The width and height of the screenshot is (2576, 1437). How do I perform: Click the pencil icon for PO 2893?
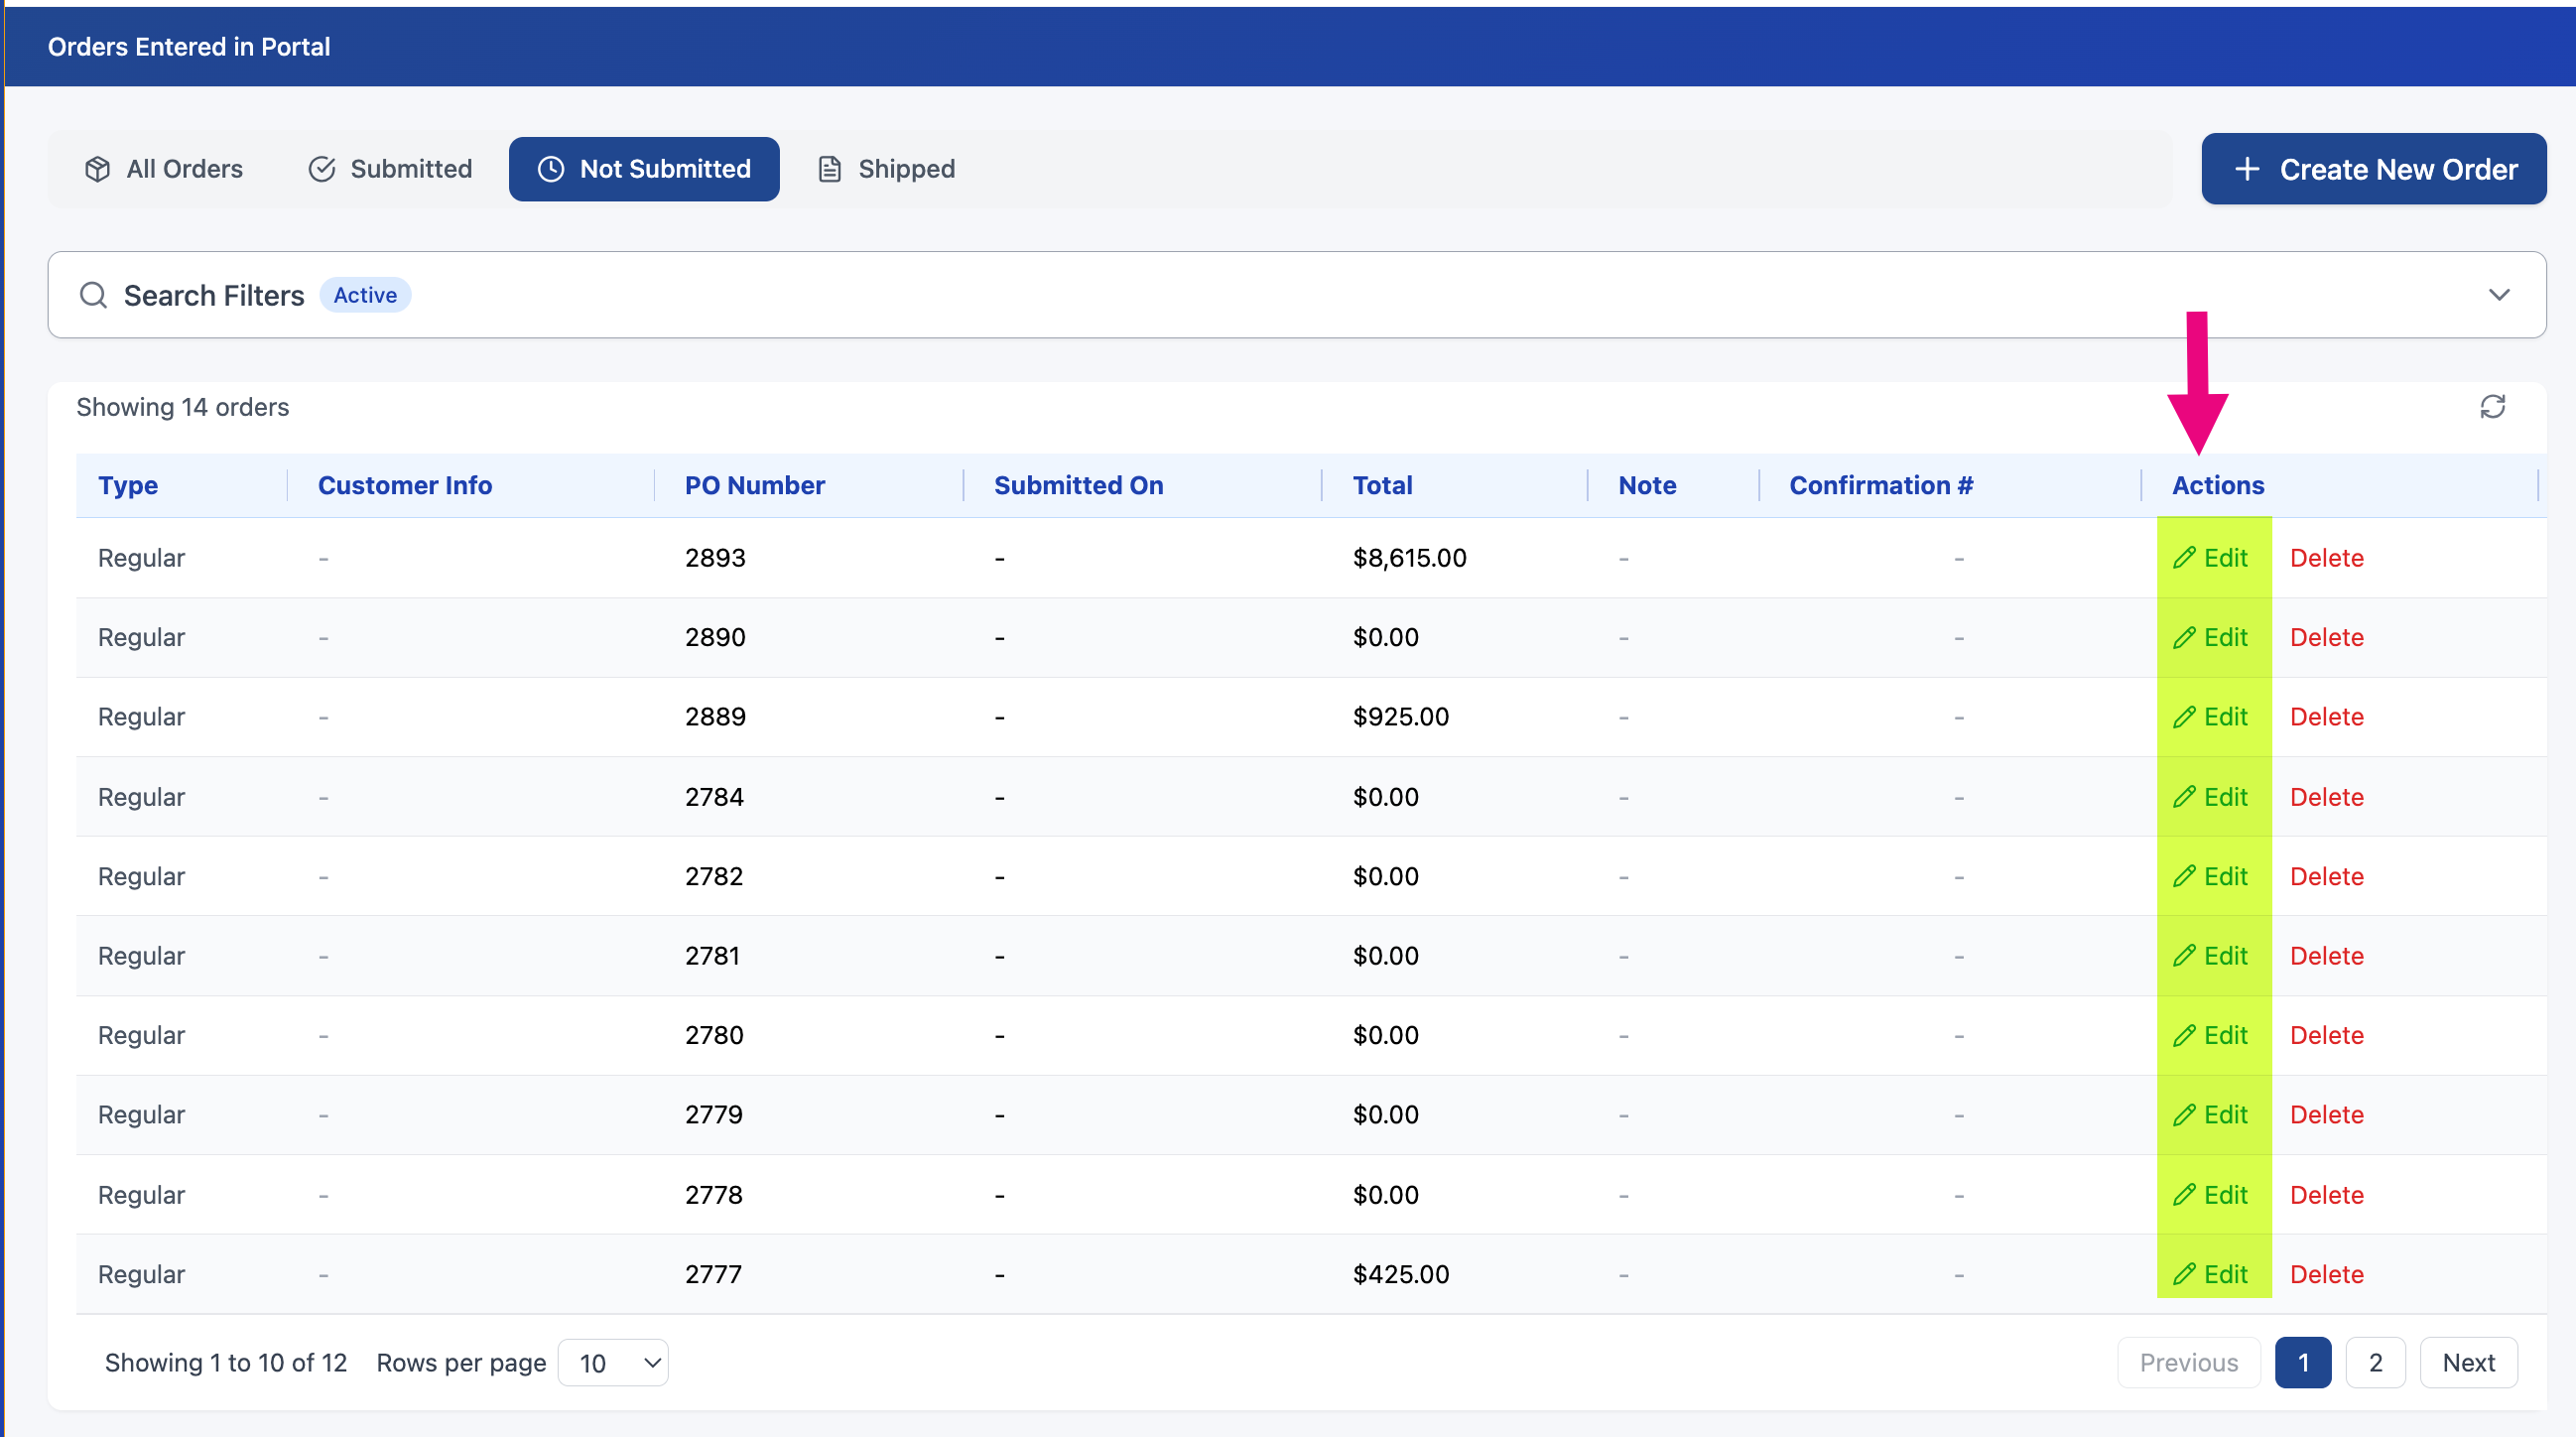[2184, 558]
